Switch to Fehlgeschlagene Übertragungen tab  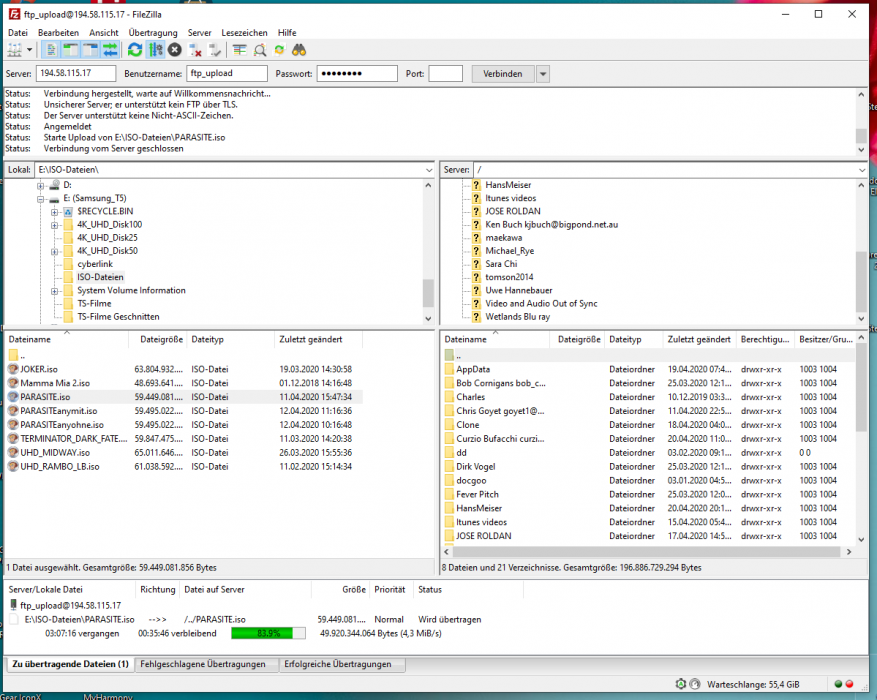click(x=203, y=664)
